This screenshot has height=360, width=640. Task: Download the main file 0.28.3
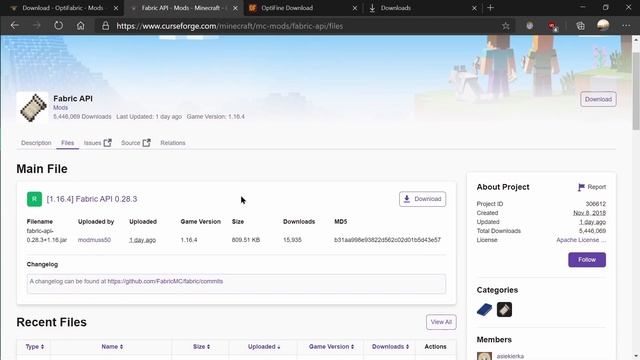click(422, 199)
